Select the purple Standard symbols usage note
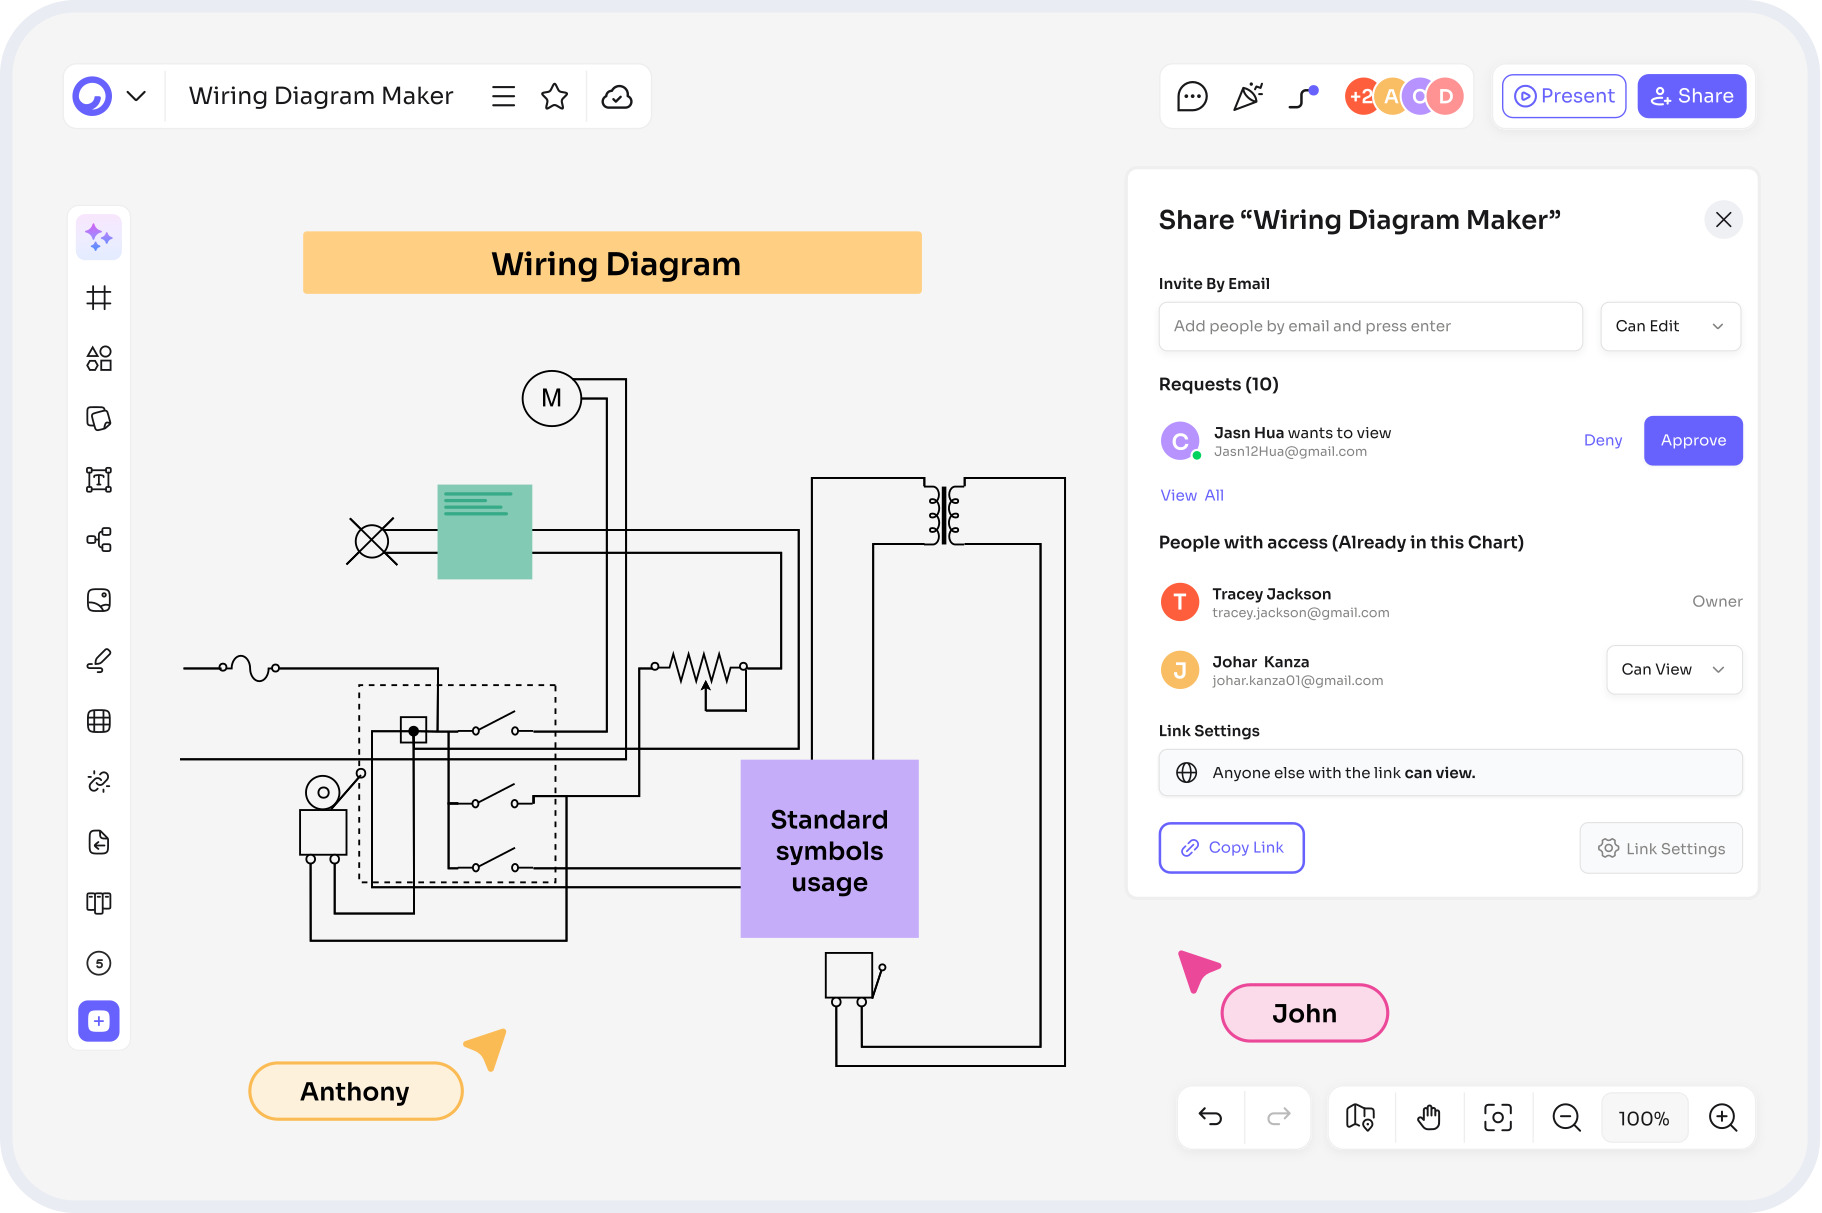The height and width of the screenshot is (1213, 1822). (x=829, y=850)
